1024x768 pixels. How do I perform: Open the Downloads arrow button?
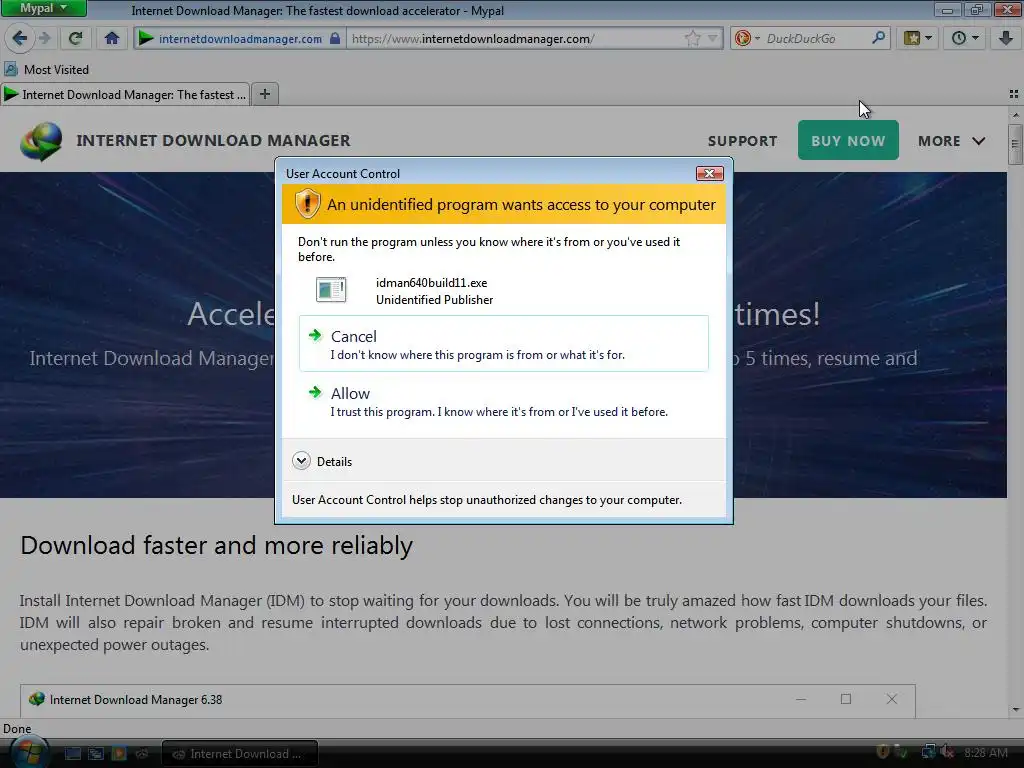click(x=1006, y=39)
